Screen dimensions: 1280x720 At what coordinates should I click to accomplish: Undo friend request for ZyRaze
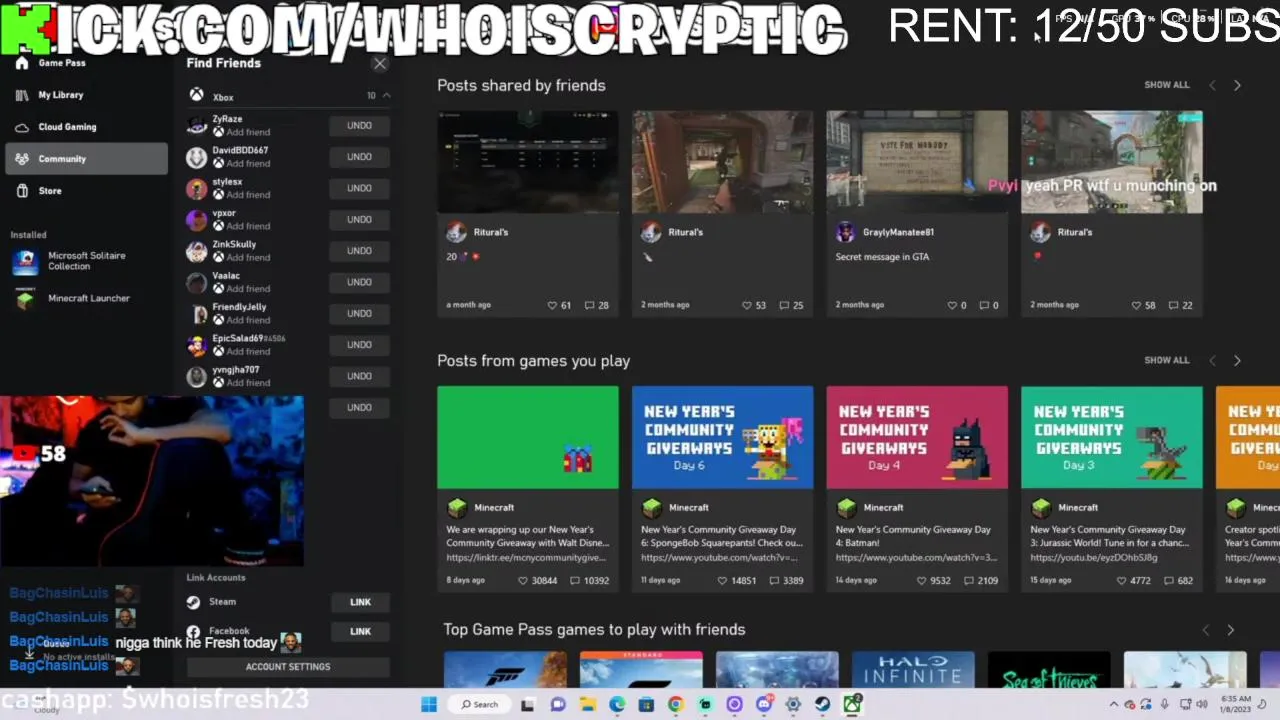(x=359, y=126)
